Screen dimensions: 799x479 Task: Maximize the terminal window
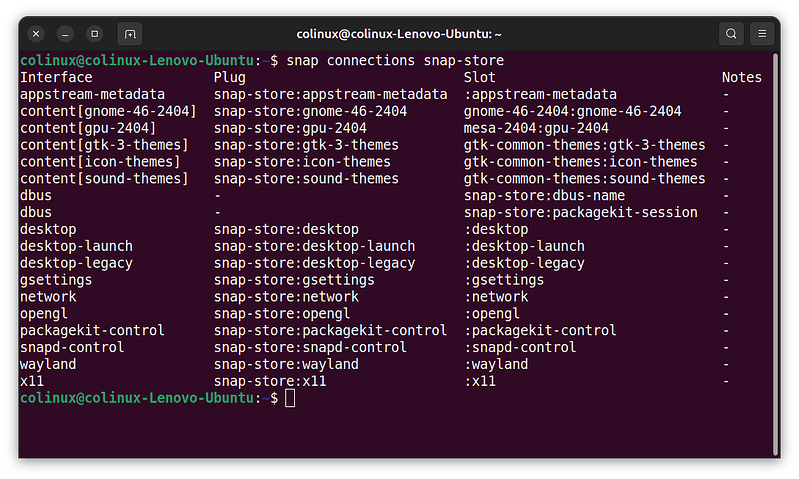pos(94,34)
